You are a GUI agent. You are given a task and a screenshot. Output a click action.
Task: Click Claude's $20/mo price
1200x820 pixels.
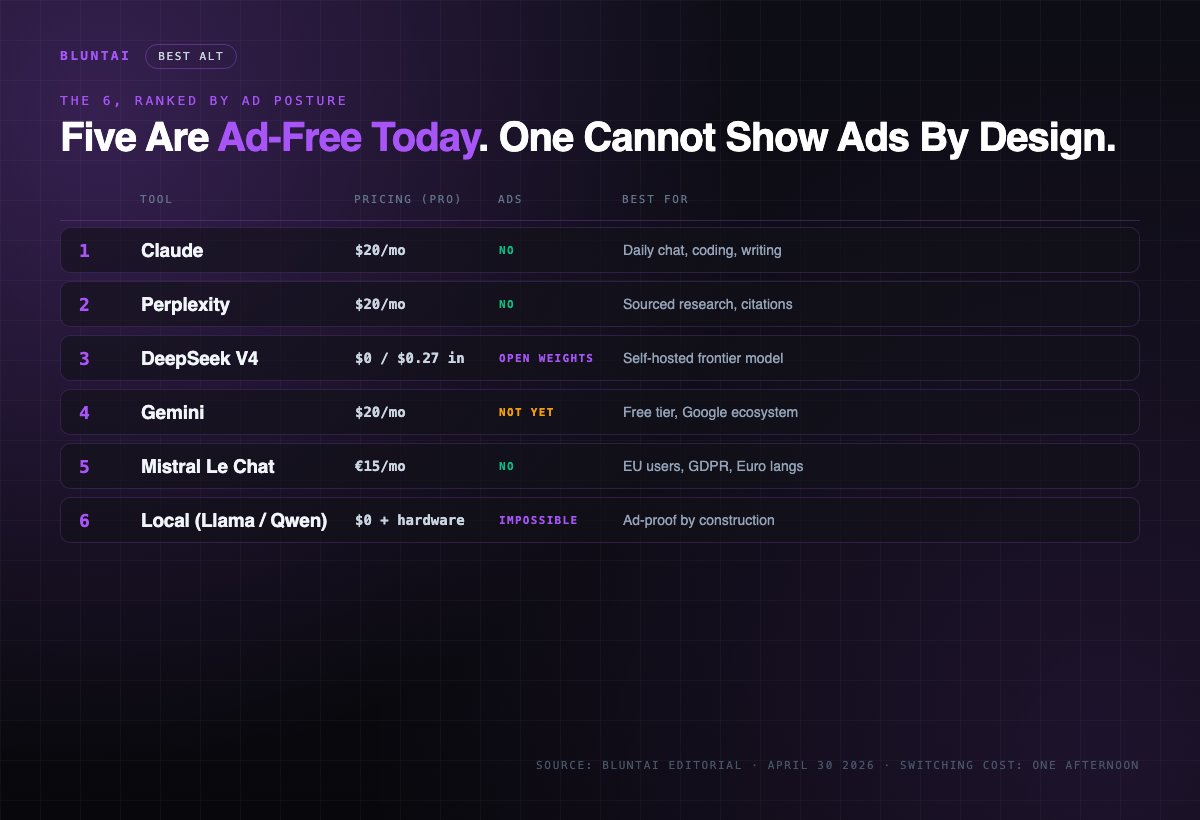[380, 250]
